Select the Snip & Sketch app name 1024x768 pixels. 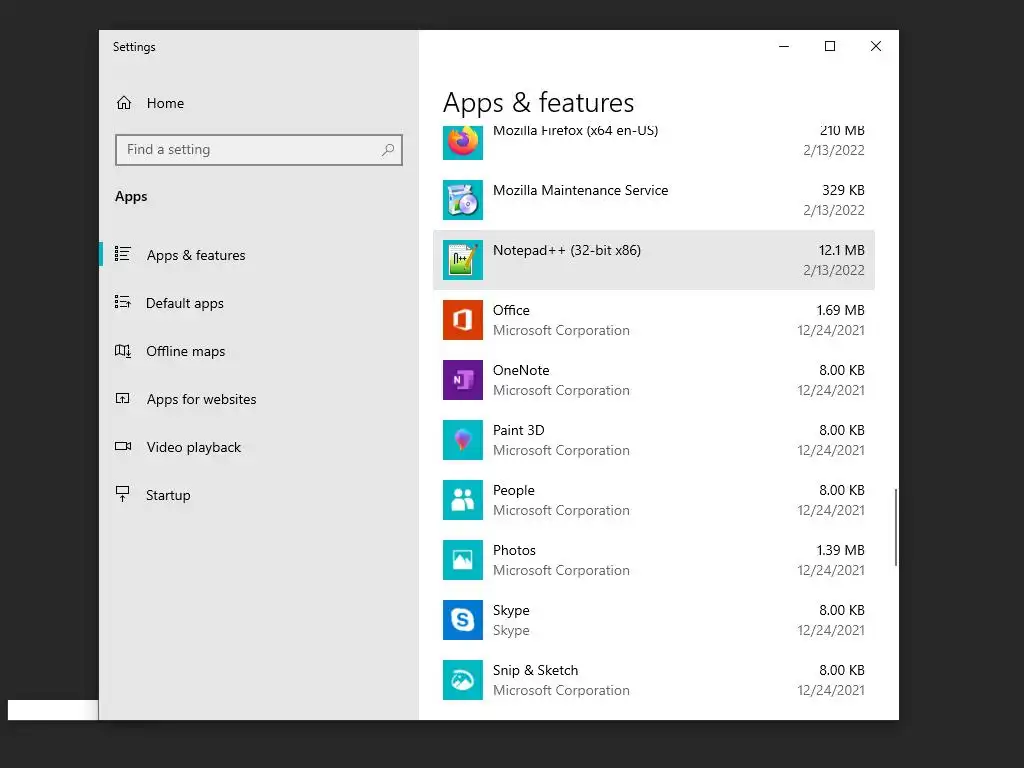[x=536, y=671]
